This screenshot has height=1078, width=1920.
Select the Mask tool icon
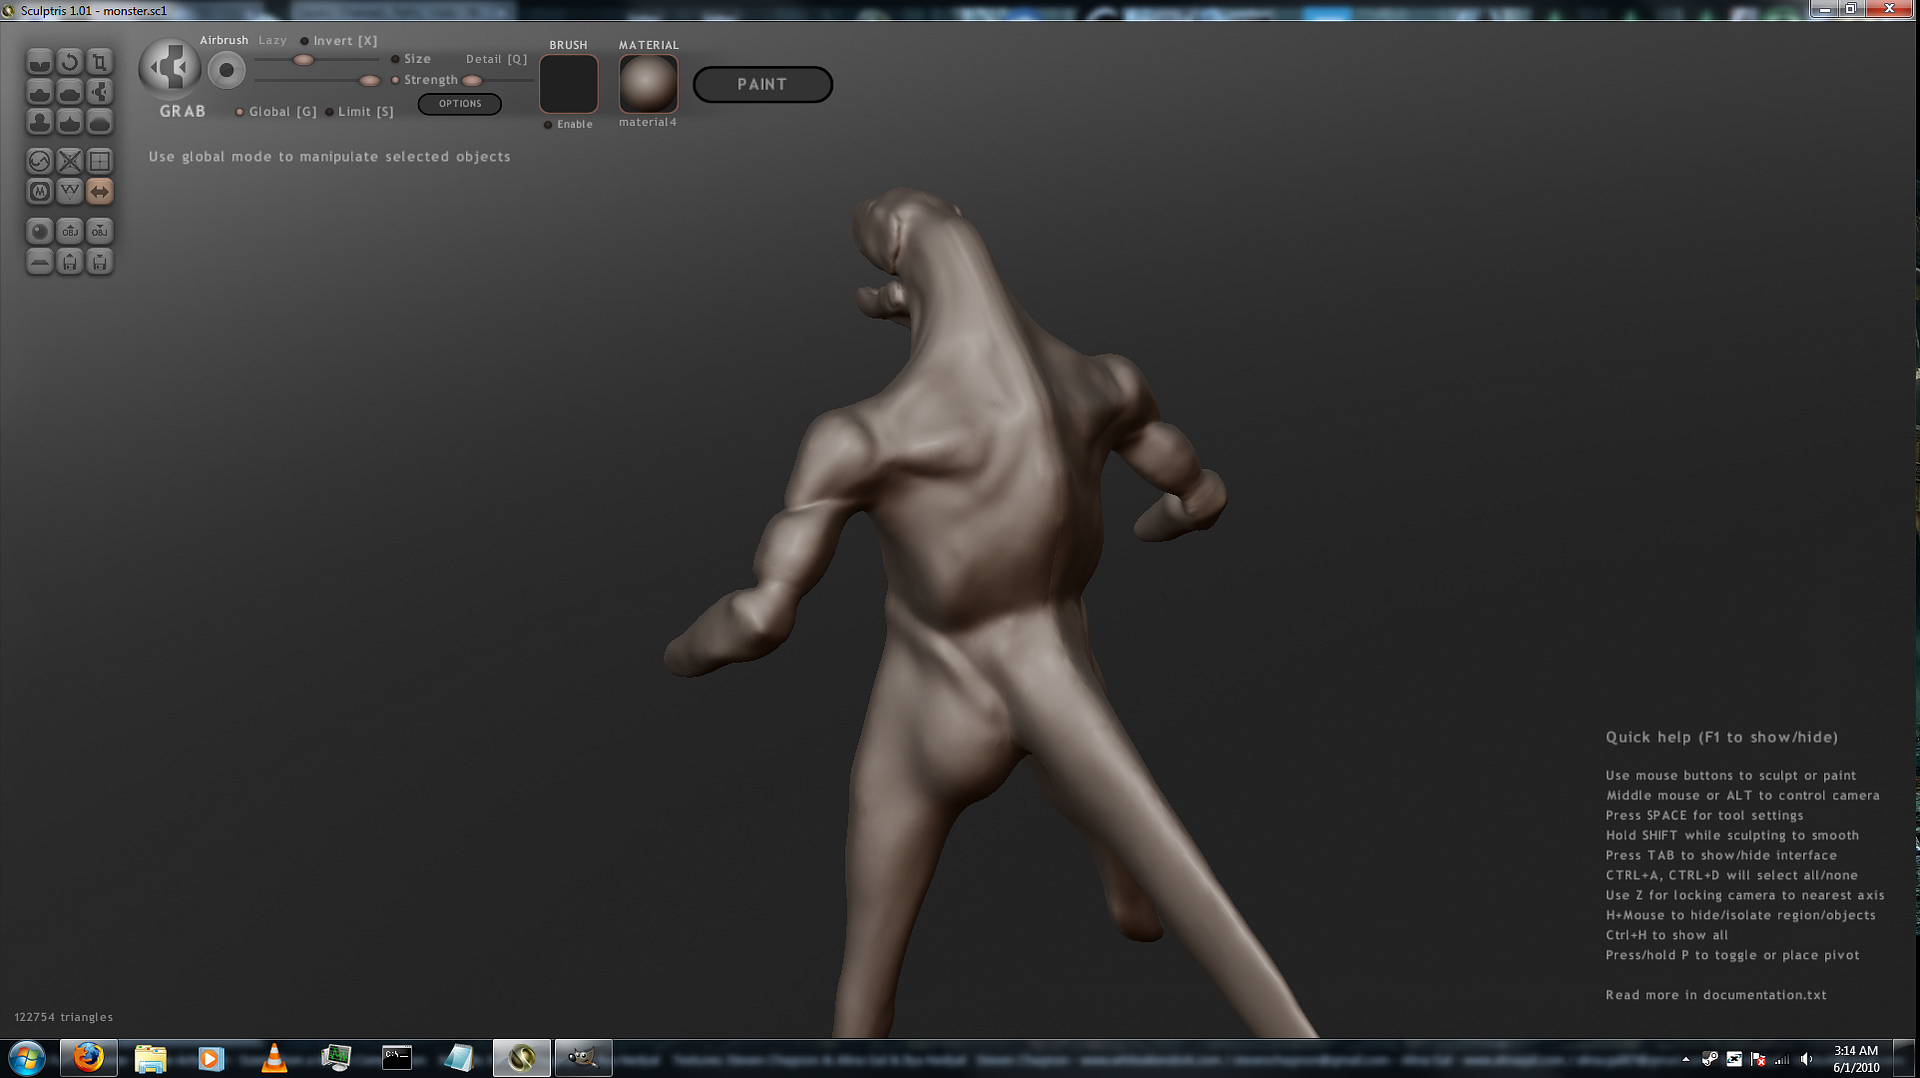point(39,191)
